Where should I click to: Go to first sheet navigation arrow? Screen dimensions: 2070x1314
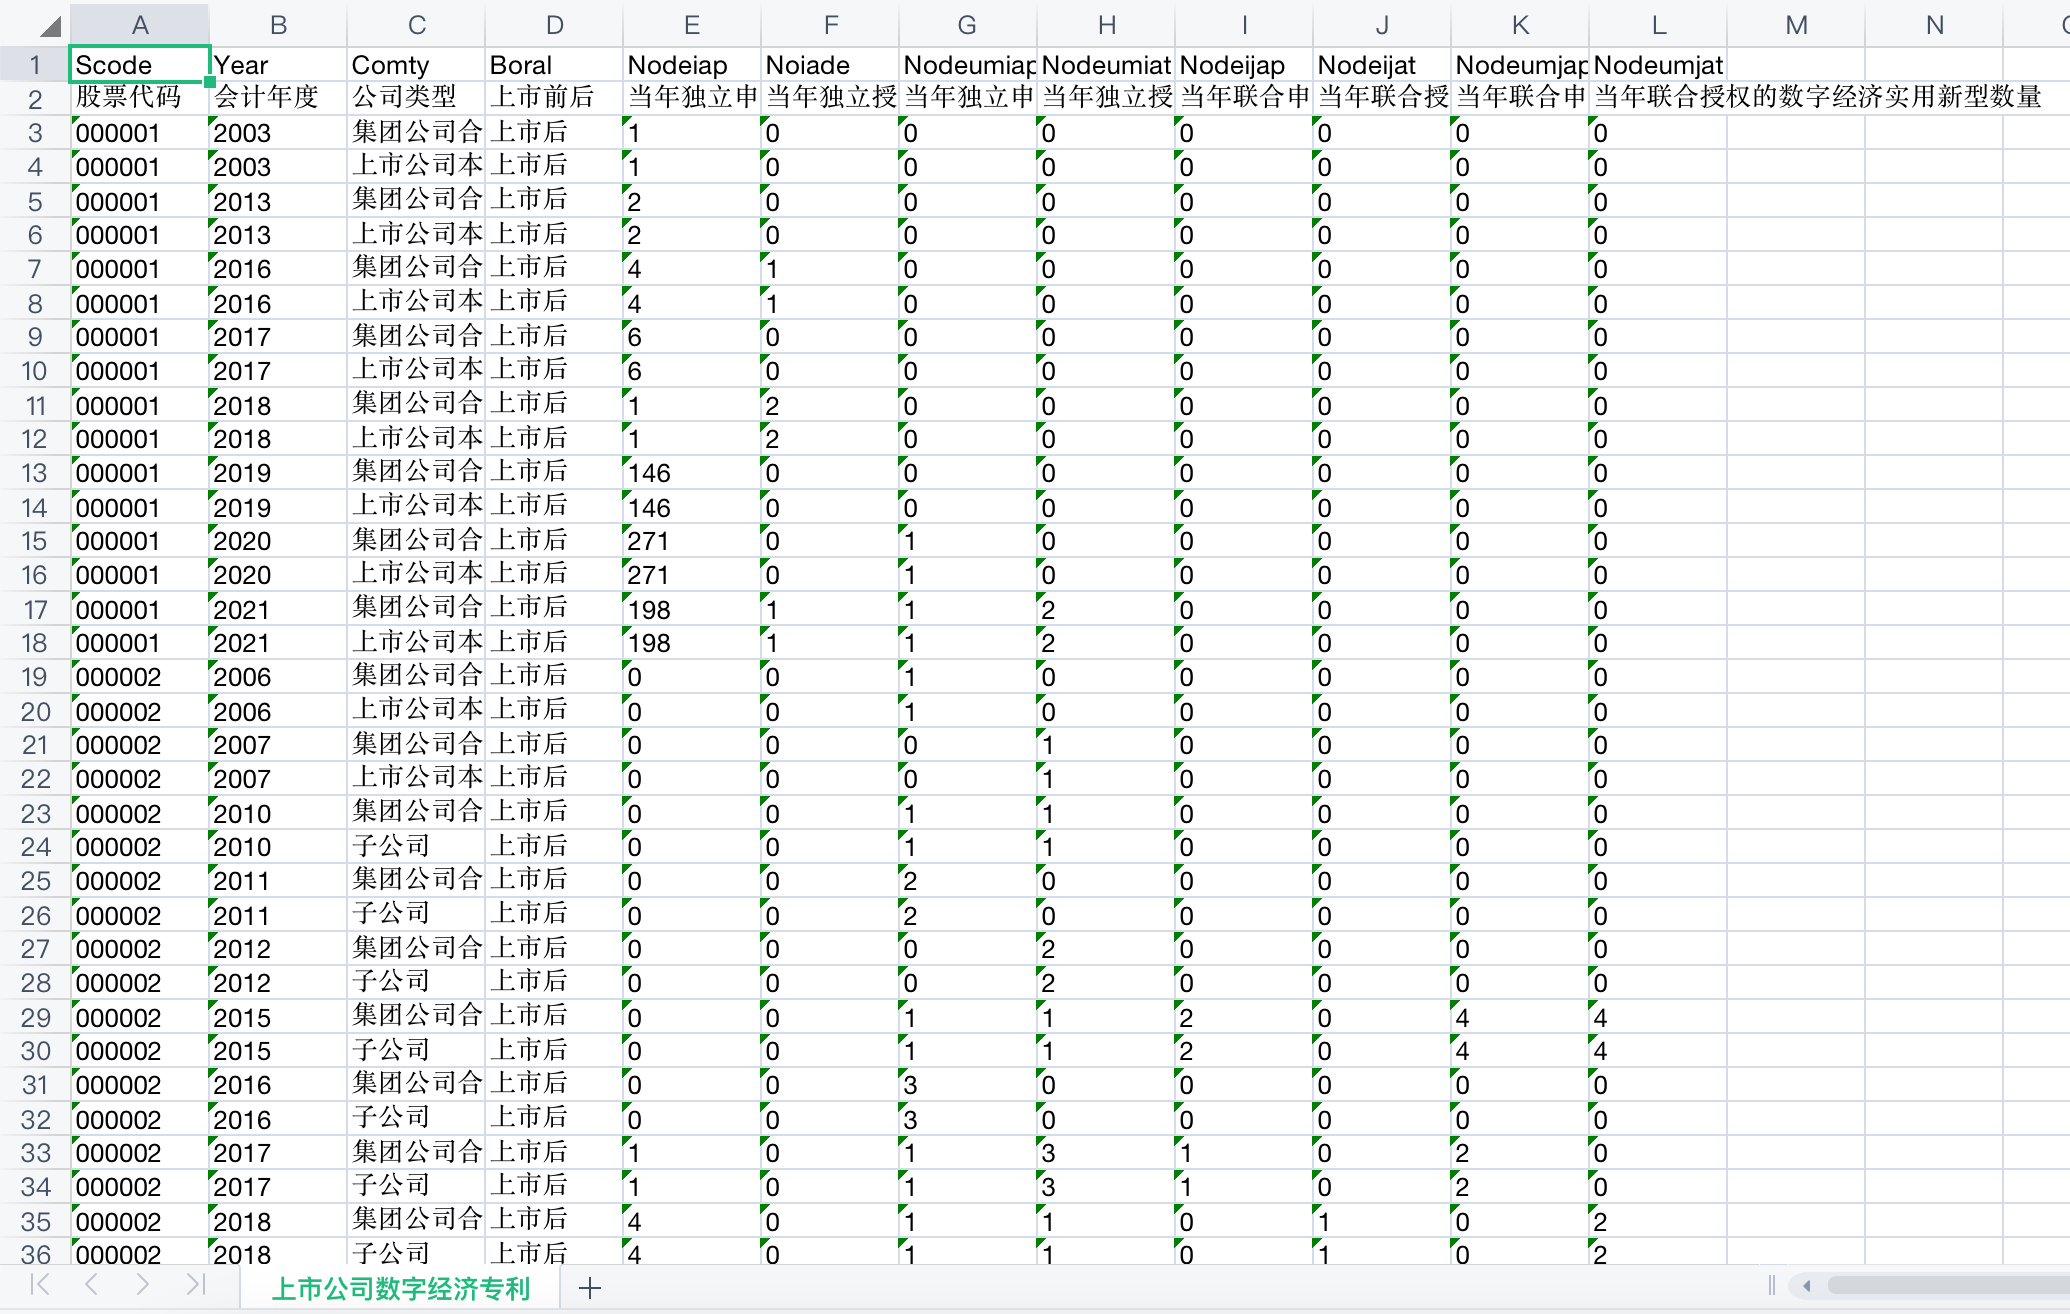click(x=40, y=1285)
